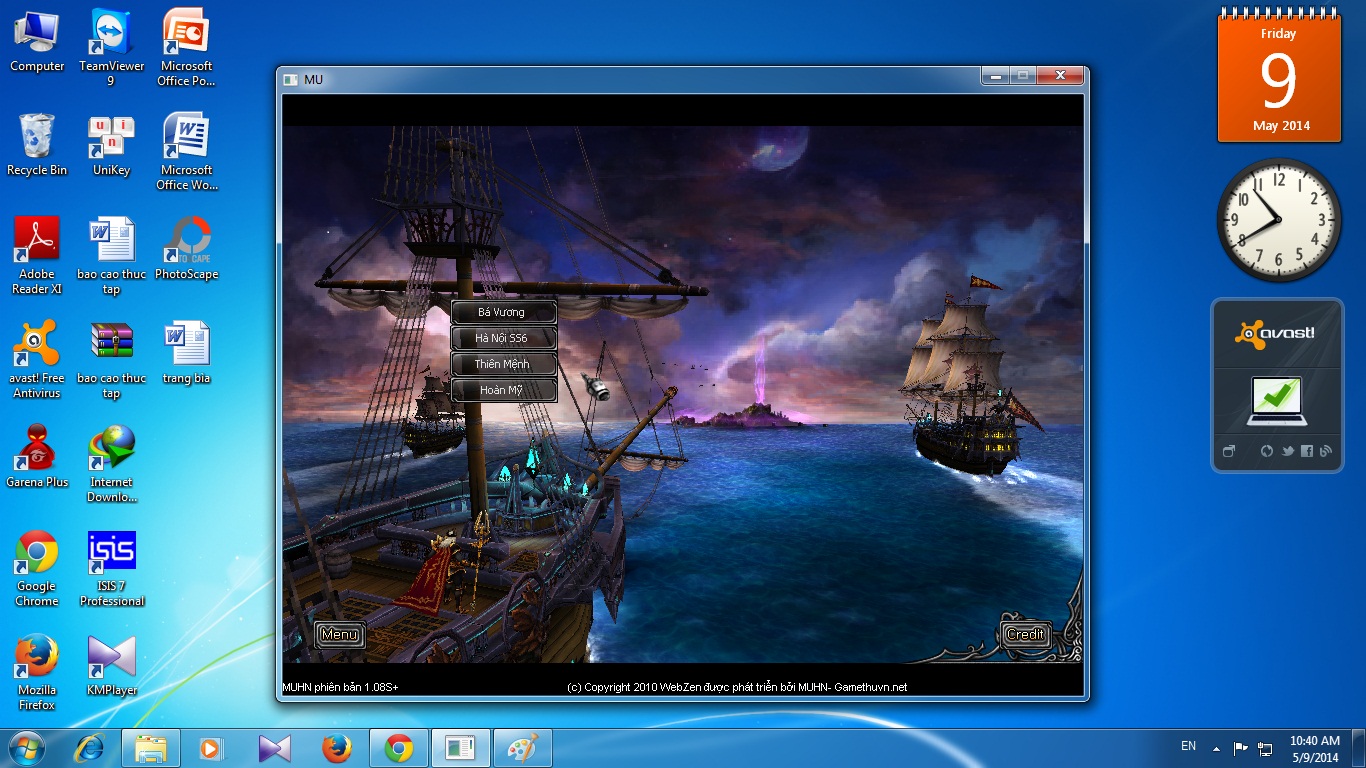The height and width of the screenshot is (768, 1366).
Task: Choose the Thiên Mệnh server
Action: point(502,364)
